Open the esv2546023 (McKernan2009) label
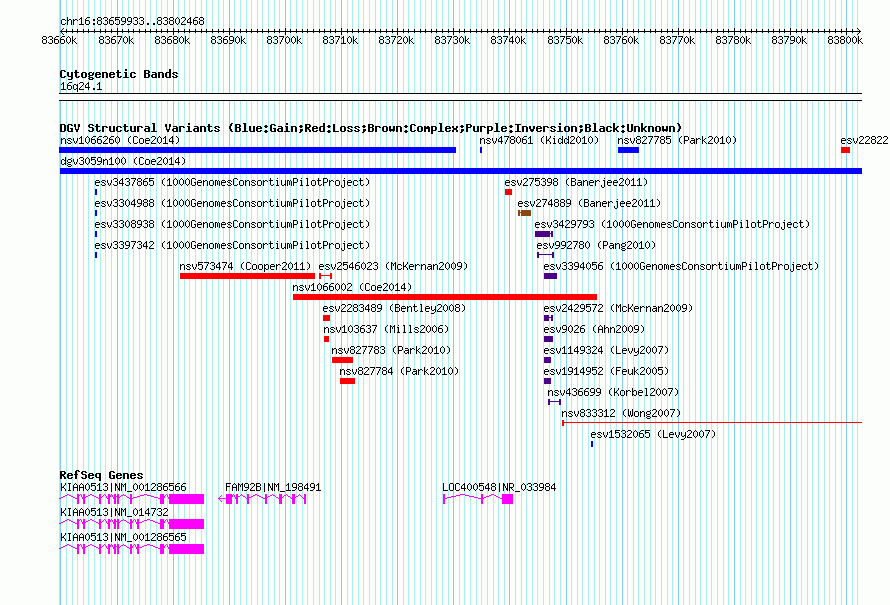This screenshot has height=605, width=890. pos(393,266)
